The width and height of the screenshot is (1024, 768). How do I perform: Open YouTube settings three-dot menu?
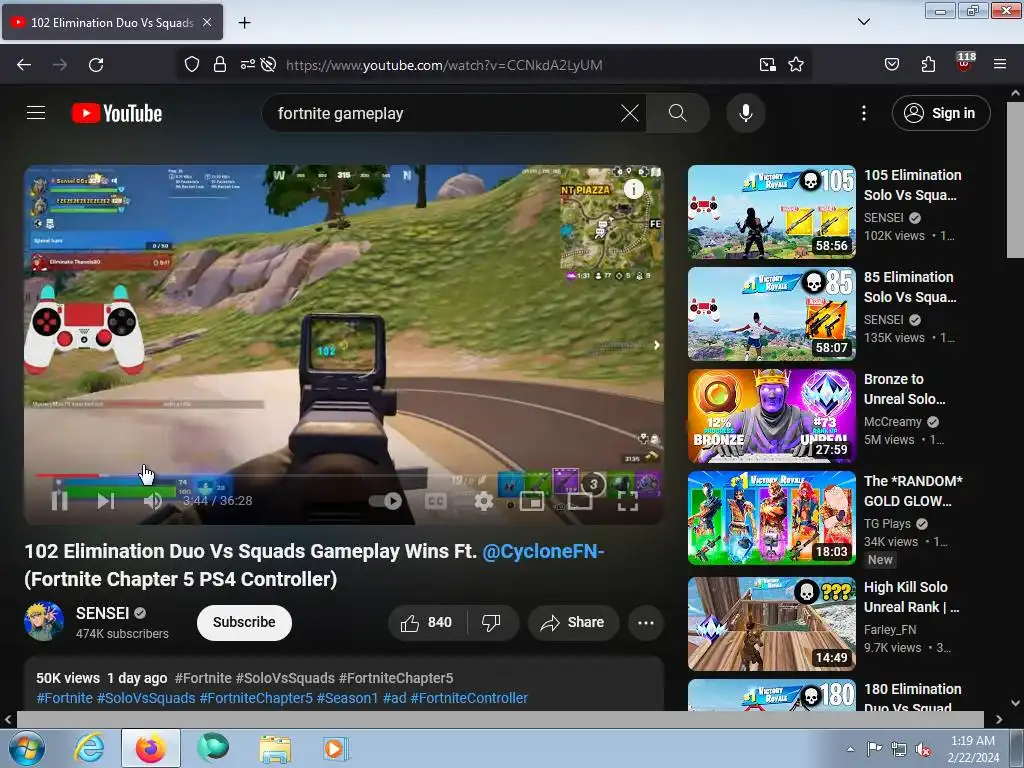[x=864, y=113]
